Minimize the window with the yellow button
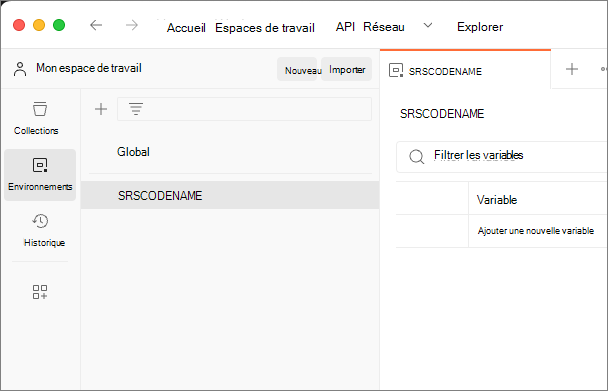608x391 pixels. (39, 25)
